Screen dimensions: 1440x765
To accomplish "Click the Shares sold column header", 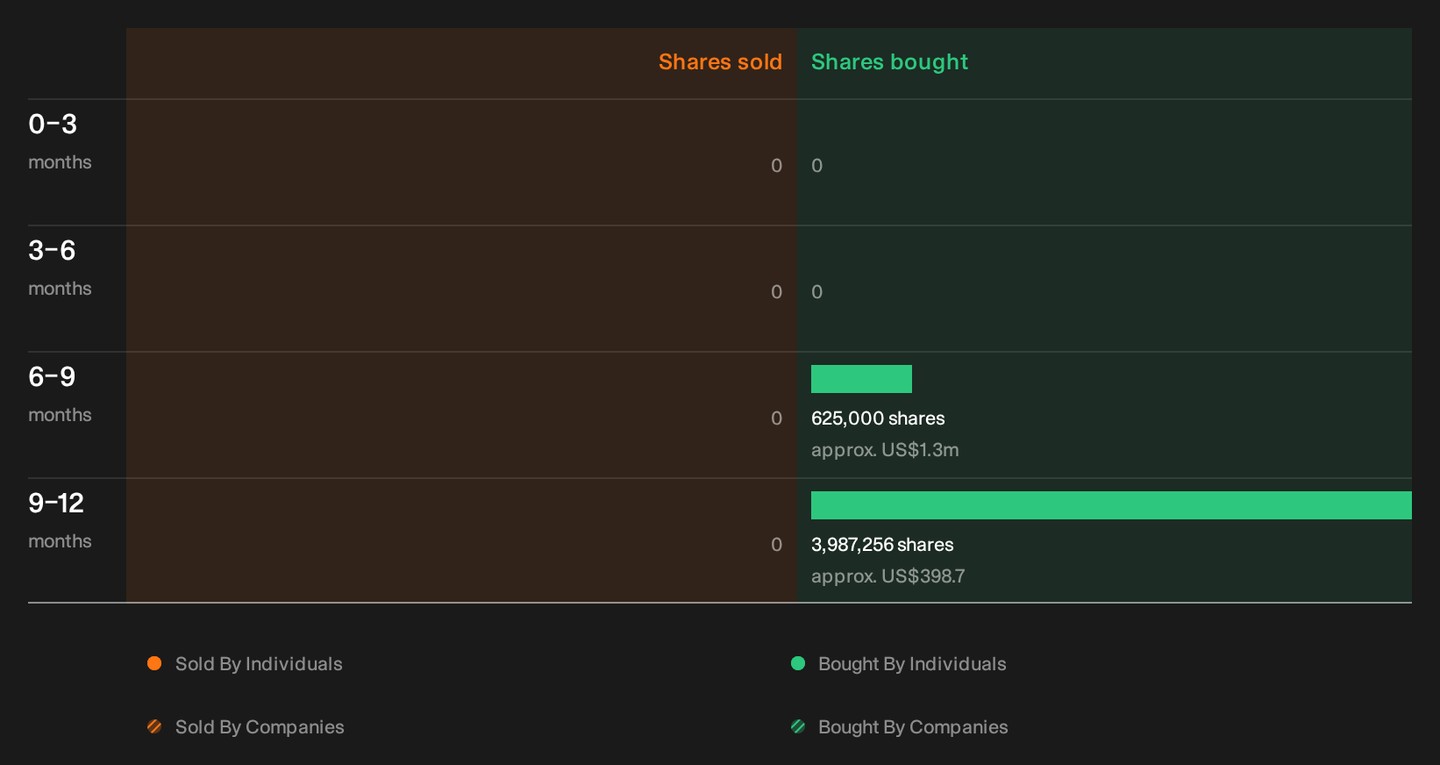I will 720,62.
